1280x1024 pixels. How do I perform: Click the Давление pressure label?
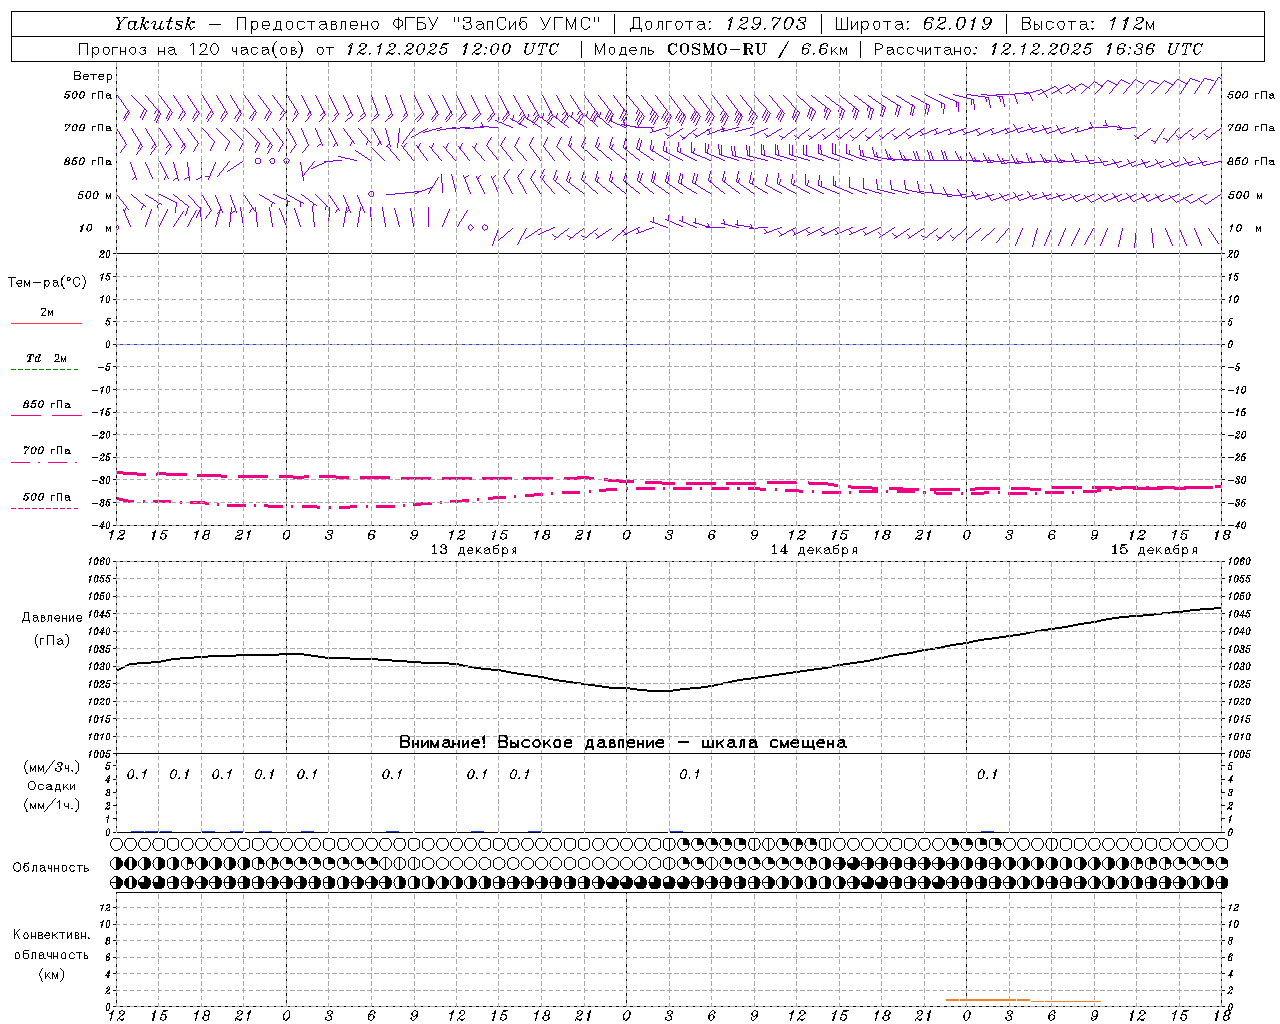pyautogui.click(x=52, y=618)
